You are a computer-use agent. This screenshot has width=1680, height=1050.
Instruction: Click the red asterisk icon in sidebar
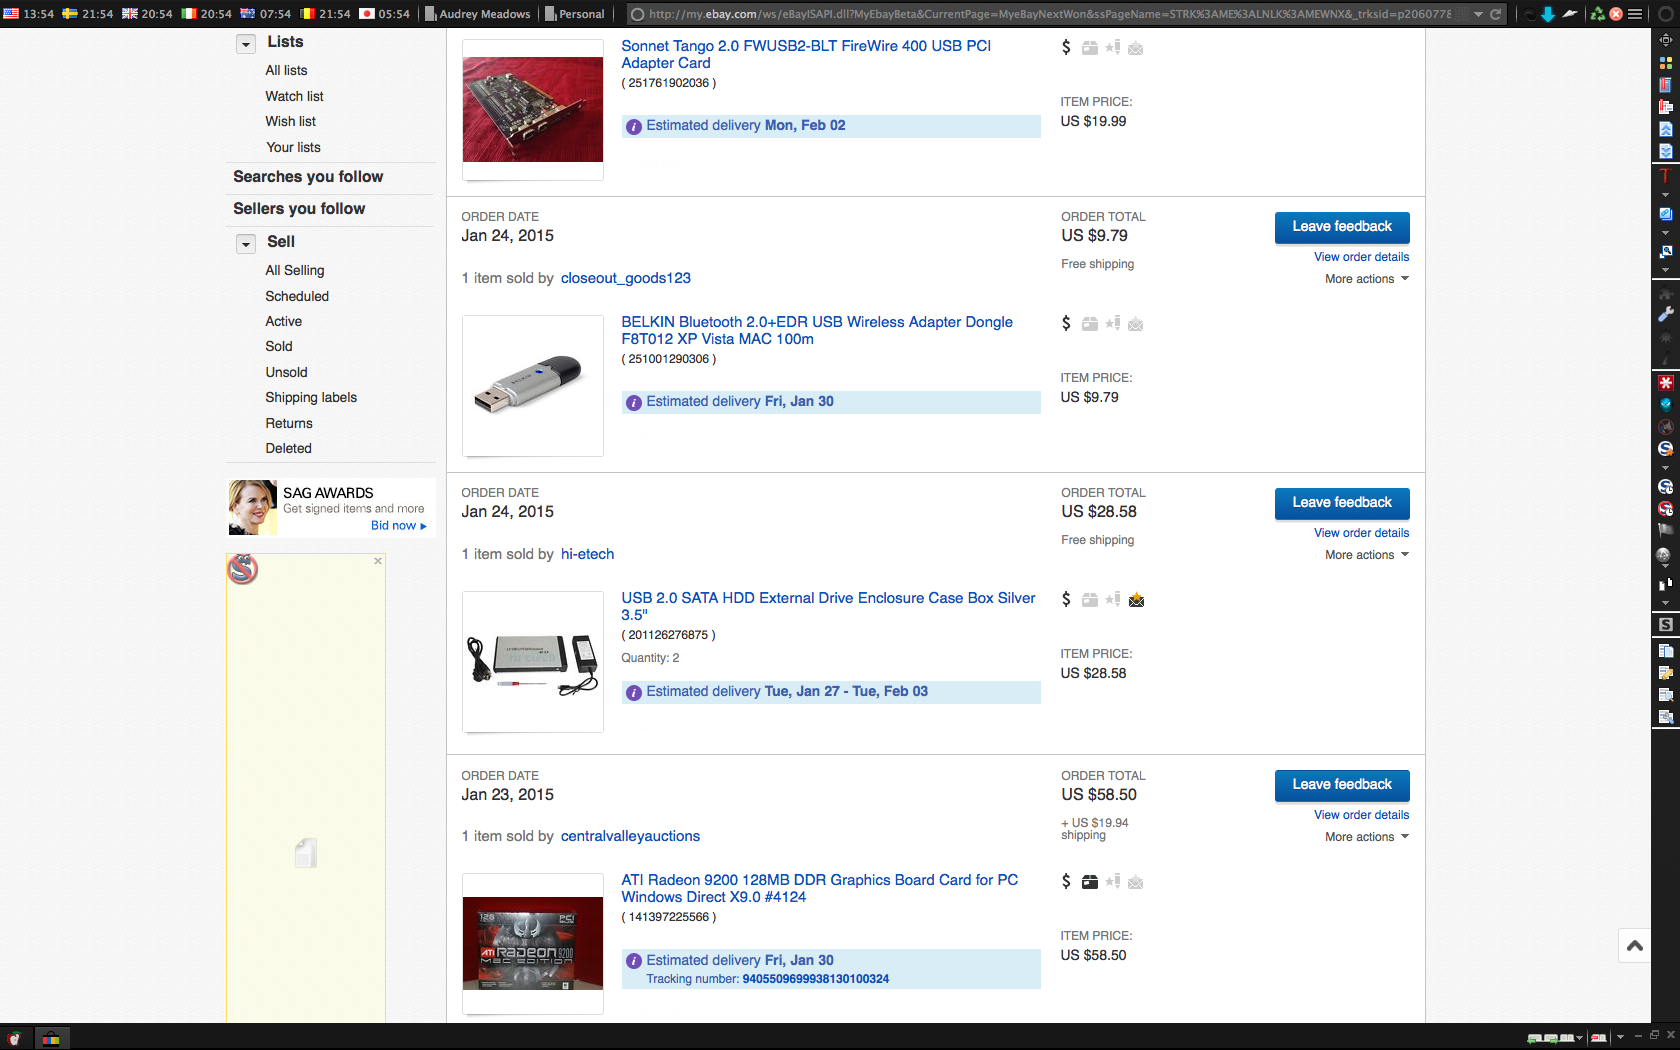tap(1665, 383)
